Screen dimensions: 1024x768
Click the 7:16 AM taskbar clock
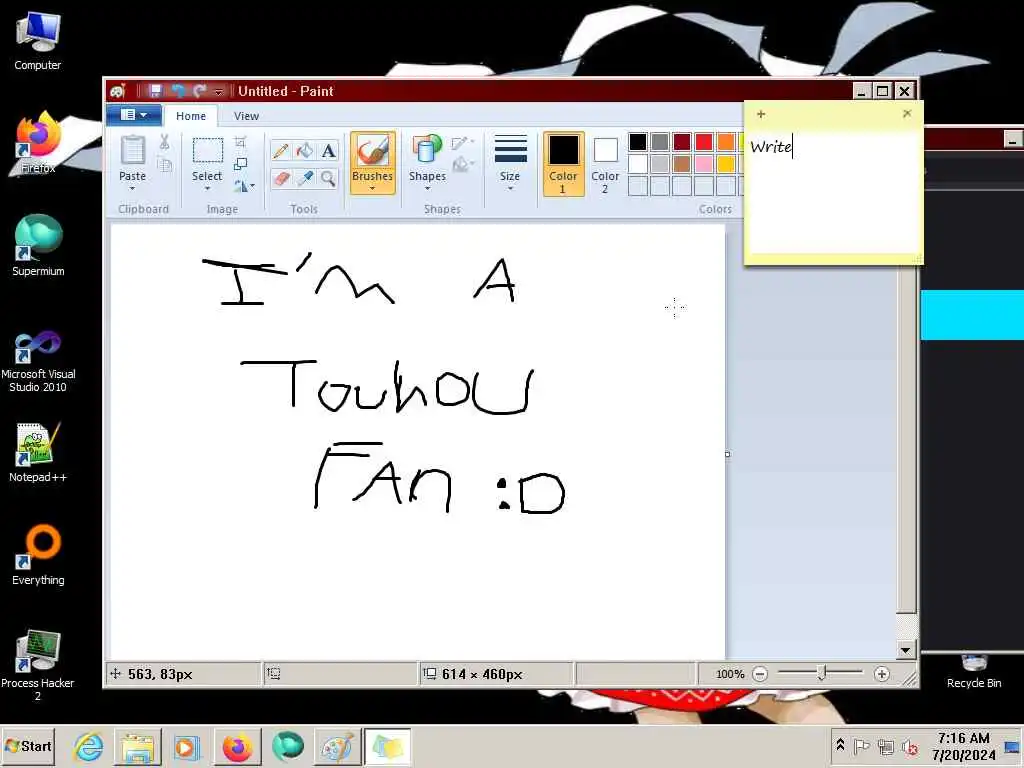[x=964, y=738]
